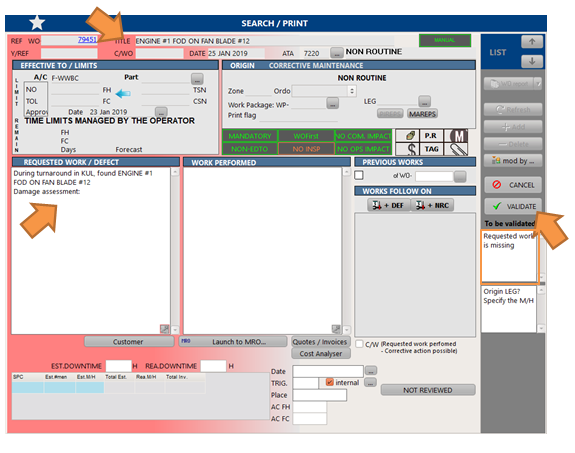Open the Work Package ellipsis button

(333, 103)
